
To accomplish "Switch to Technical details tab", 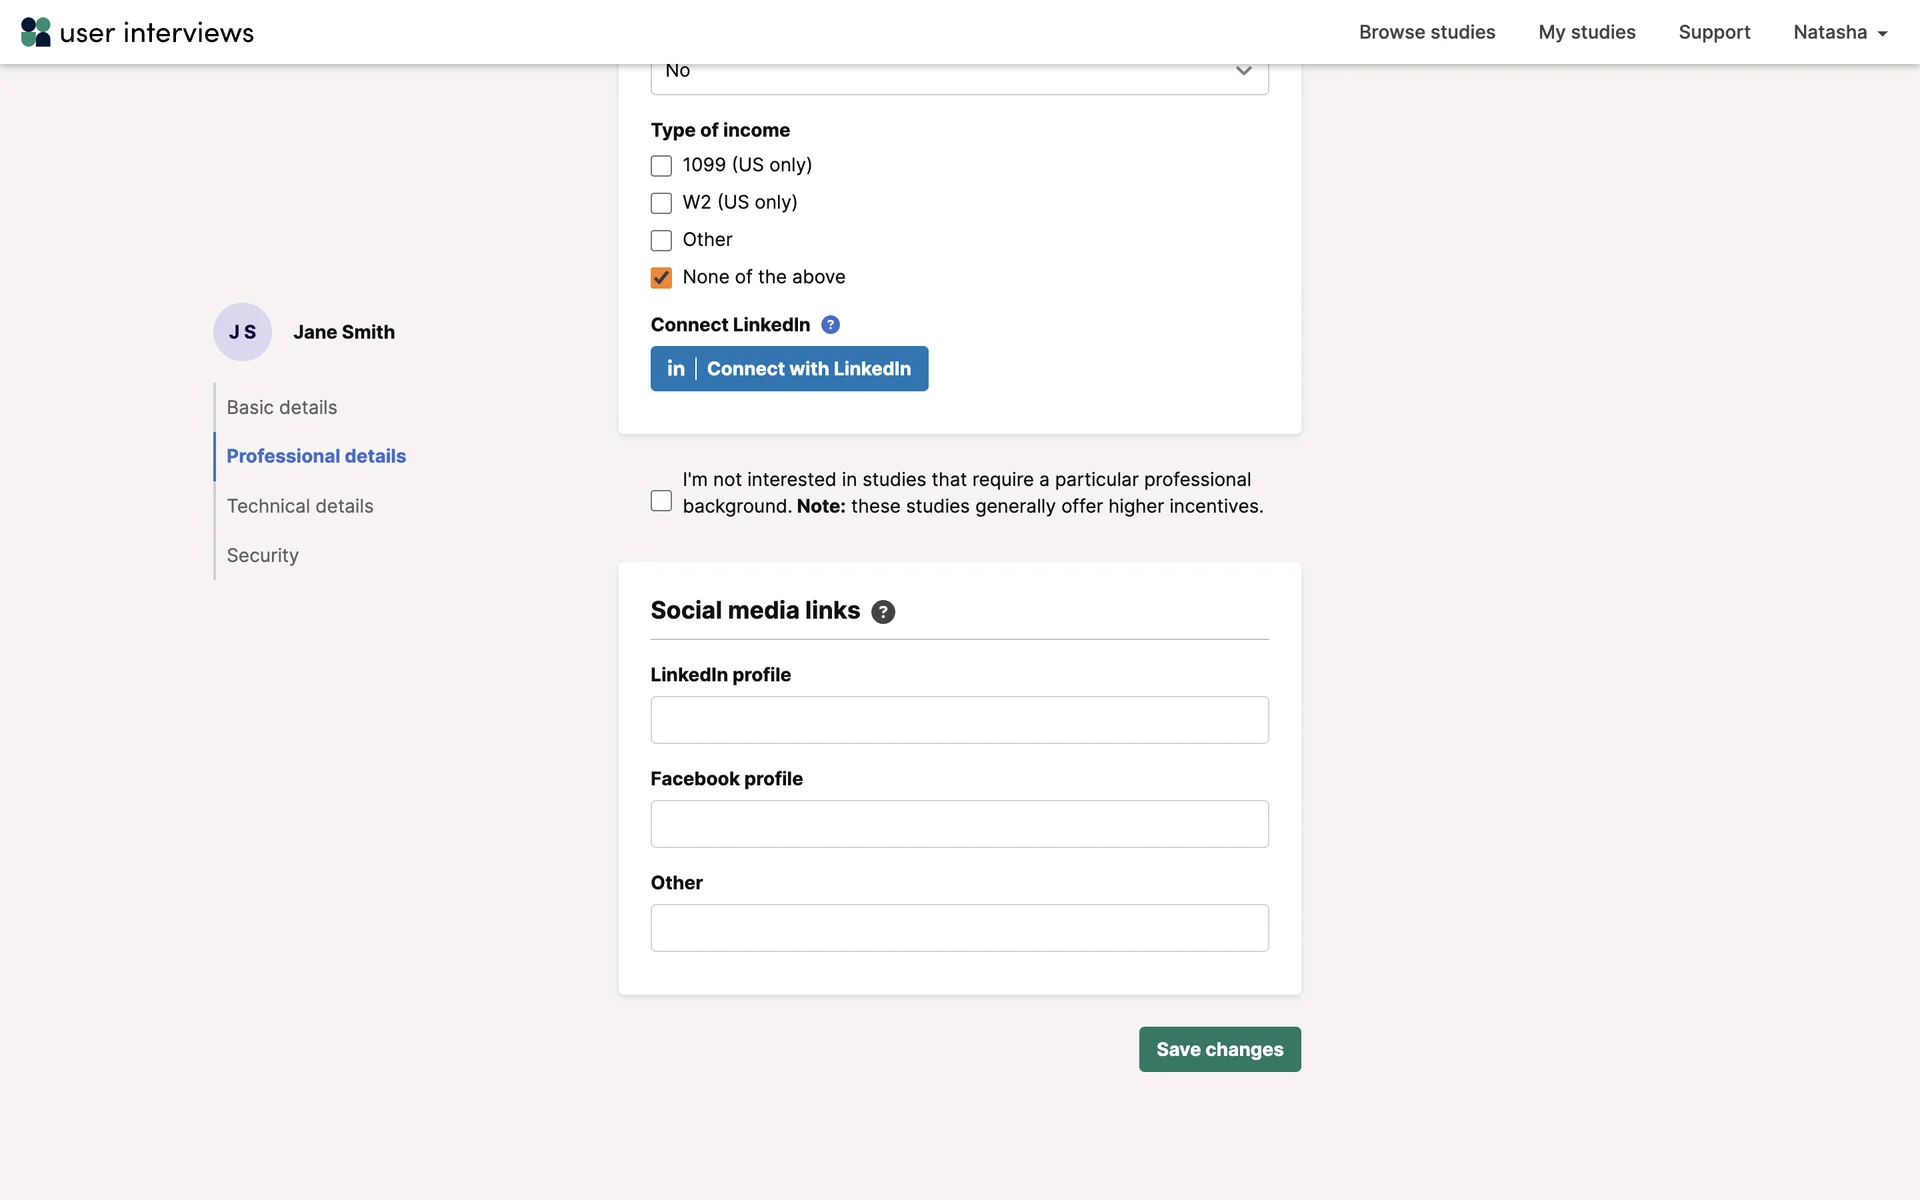I will (300, 506).
